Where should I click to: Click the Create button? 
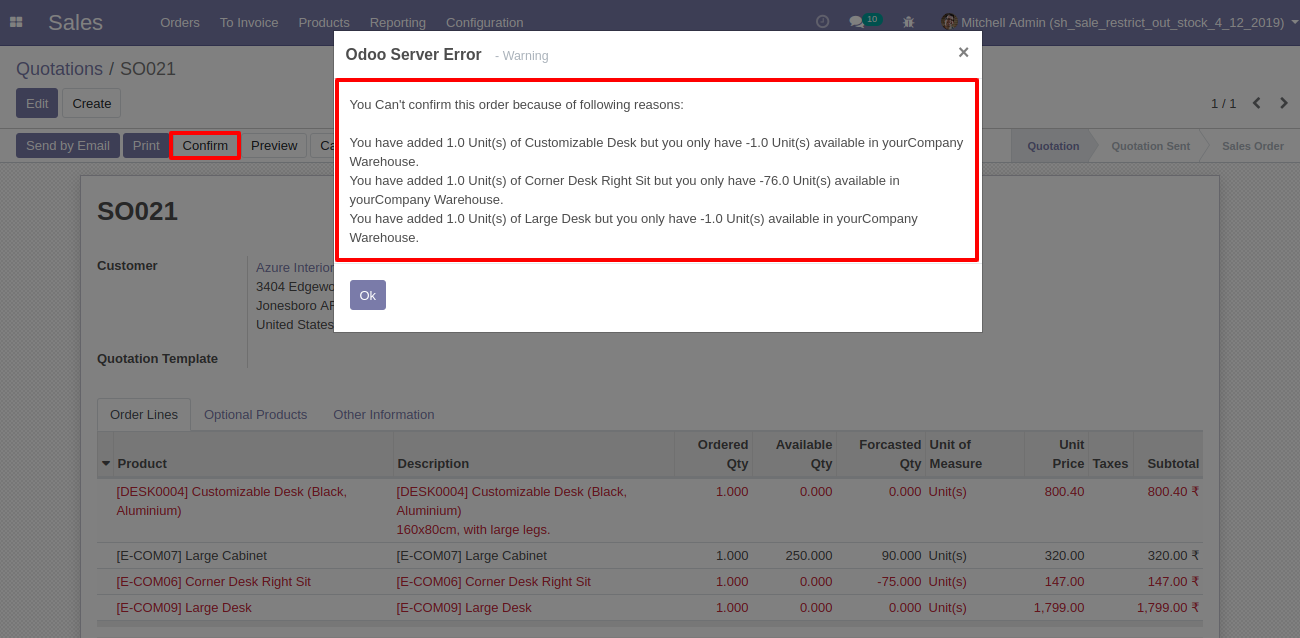92,103
